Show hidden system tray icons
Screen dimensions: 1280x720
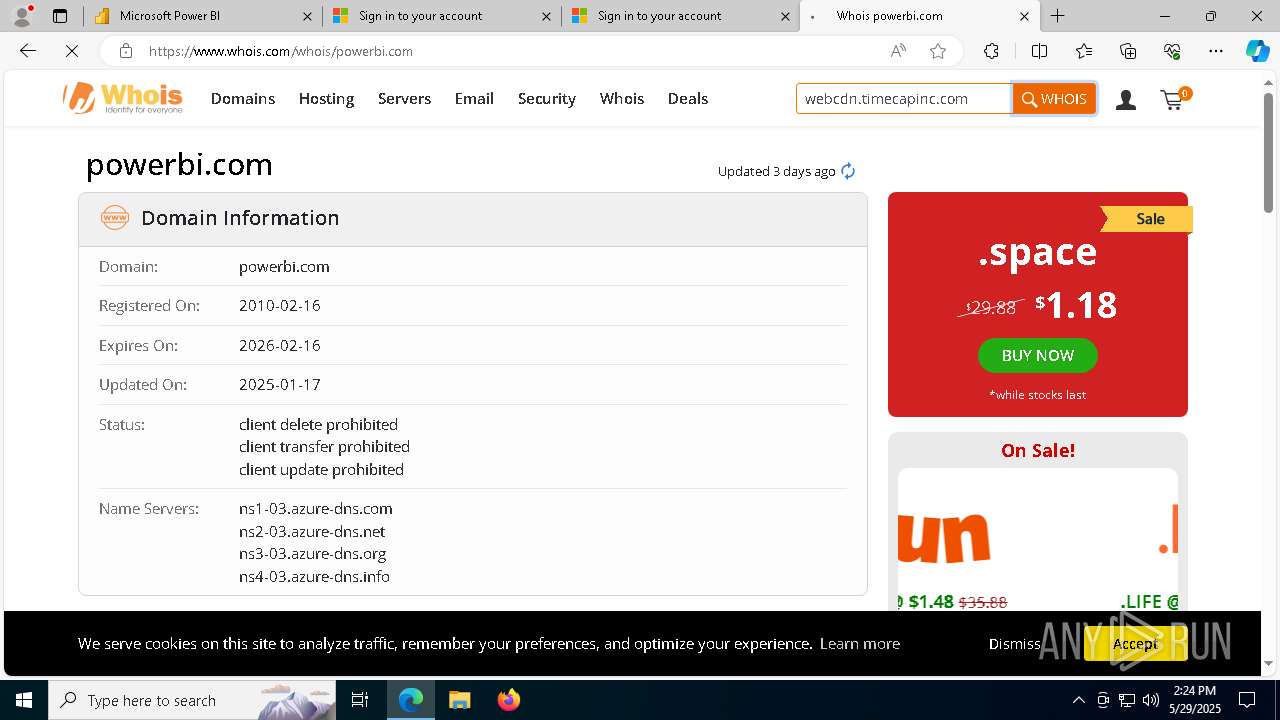[1078, 700]
